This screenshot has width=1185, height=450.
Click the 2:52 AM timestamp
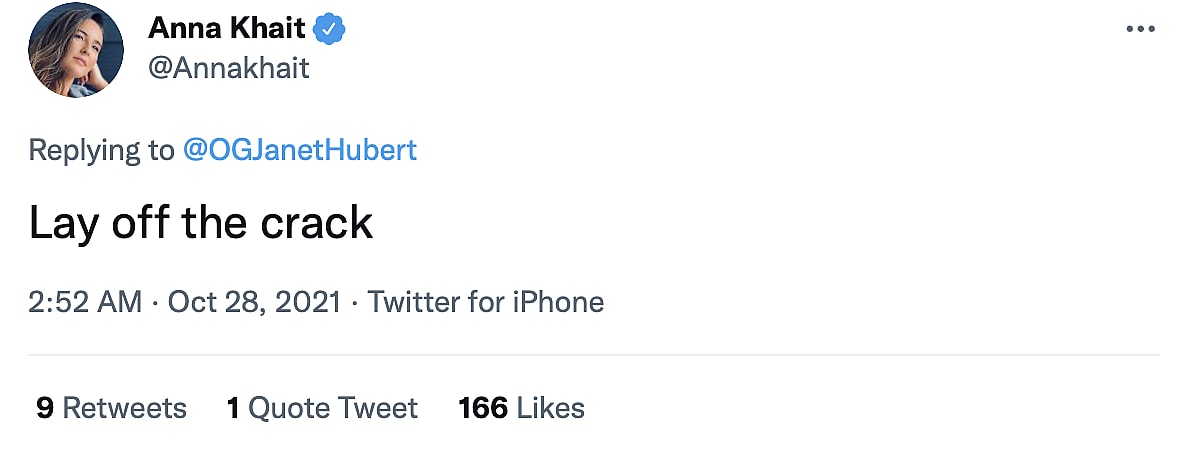[x=85, y=302]
